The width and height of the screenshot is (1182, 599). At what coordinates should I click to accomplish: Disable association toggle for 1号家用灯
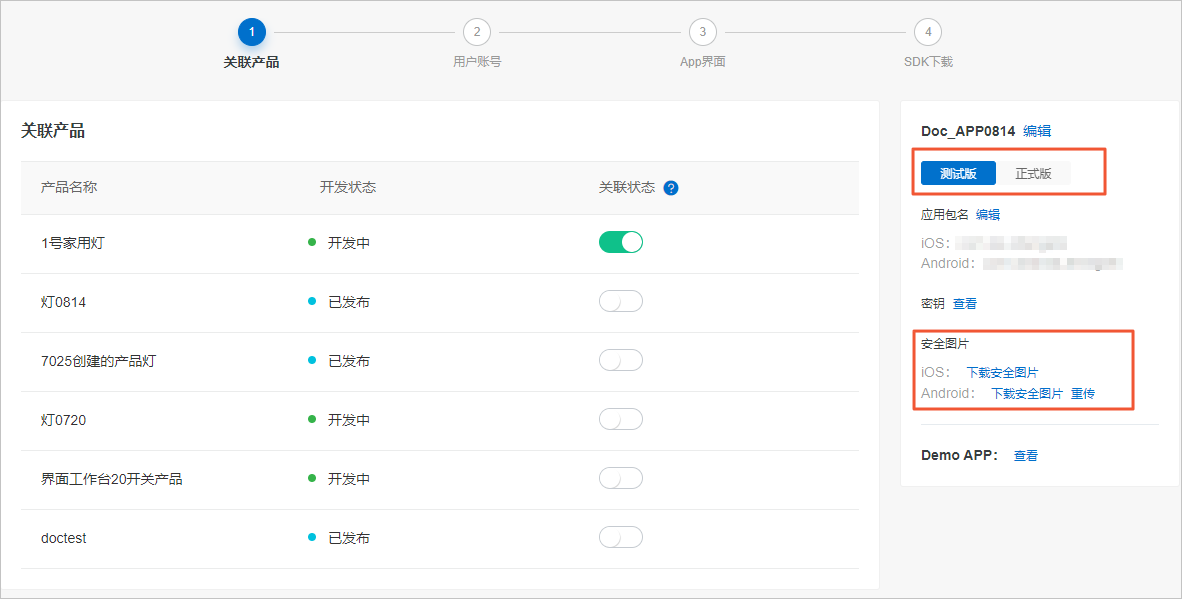coord(621,242)
